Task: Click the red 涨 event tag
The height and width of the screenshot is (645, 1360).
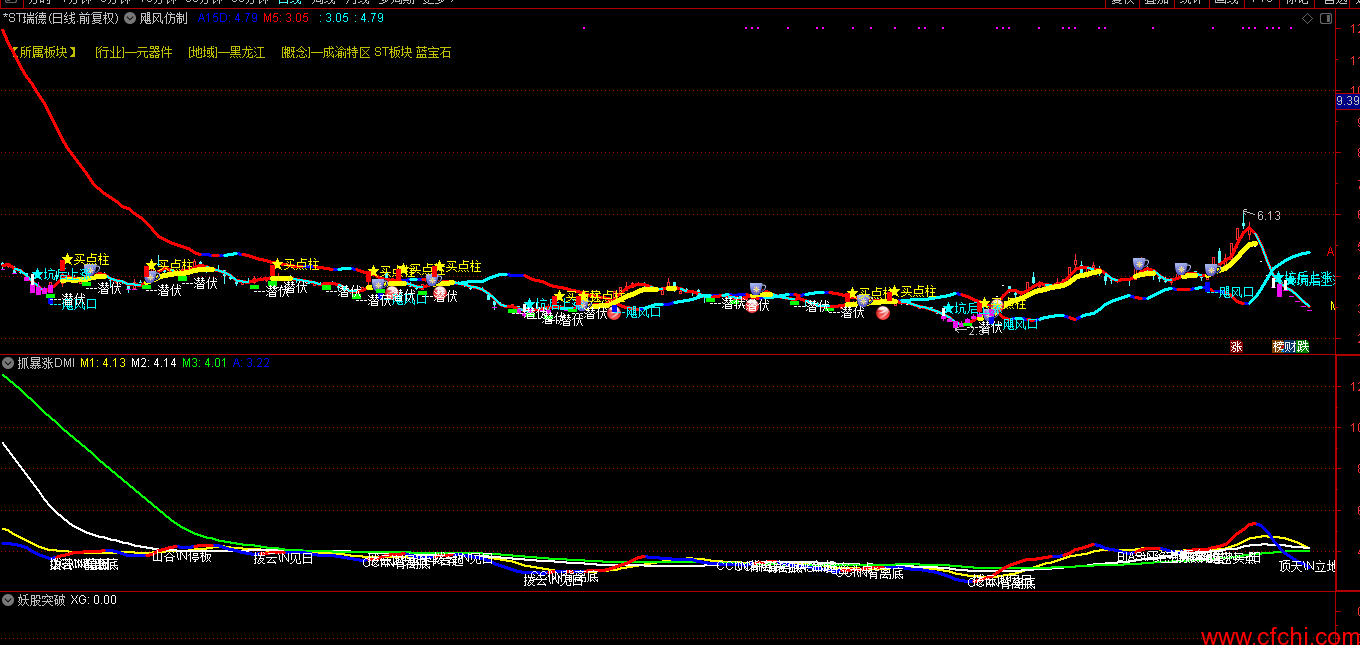Action: pos(1236,346)
